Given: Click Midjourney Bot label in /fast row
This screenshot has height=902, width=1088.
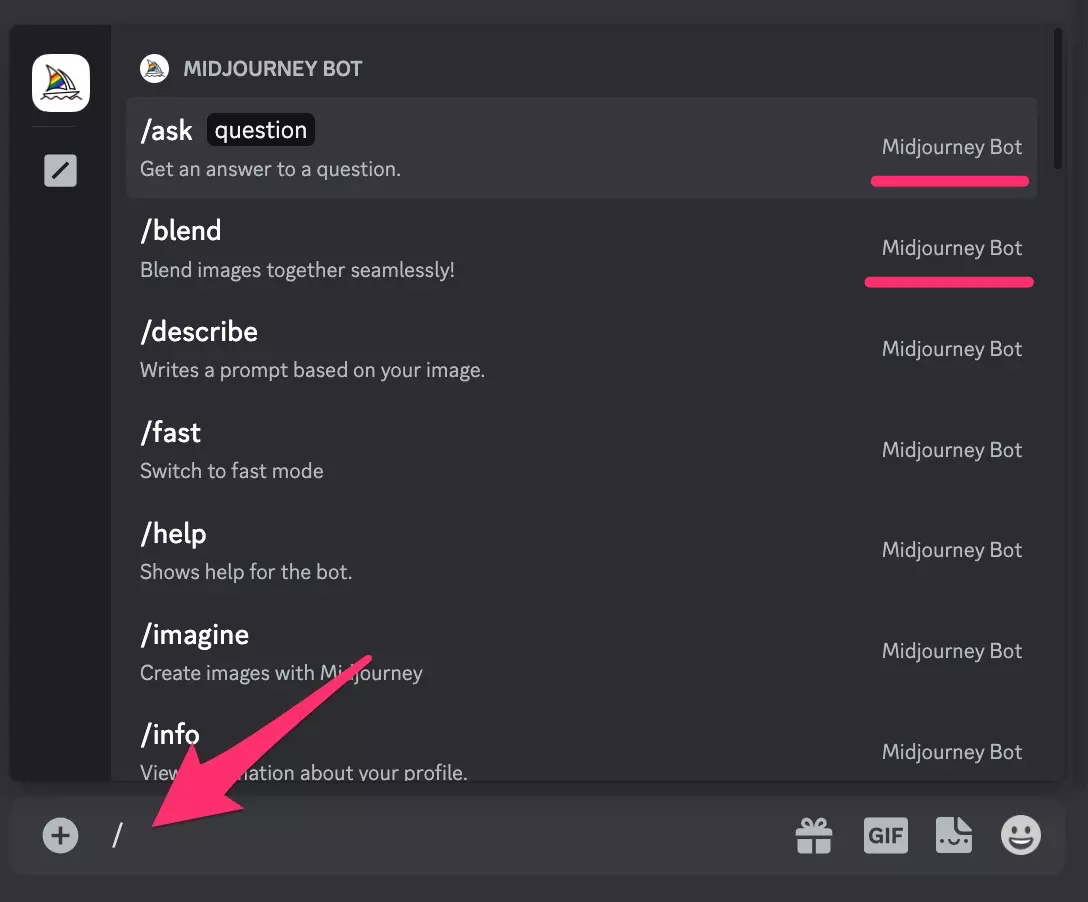Looking at the screenshot, I should [952, 450].
